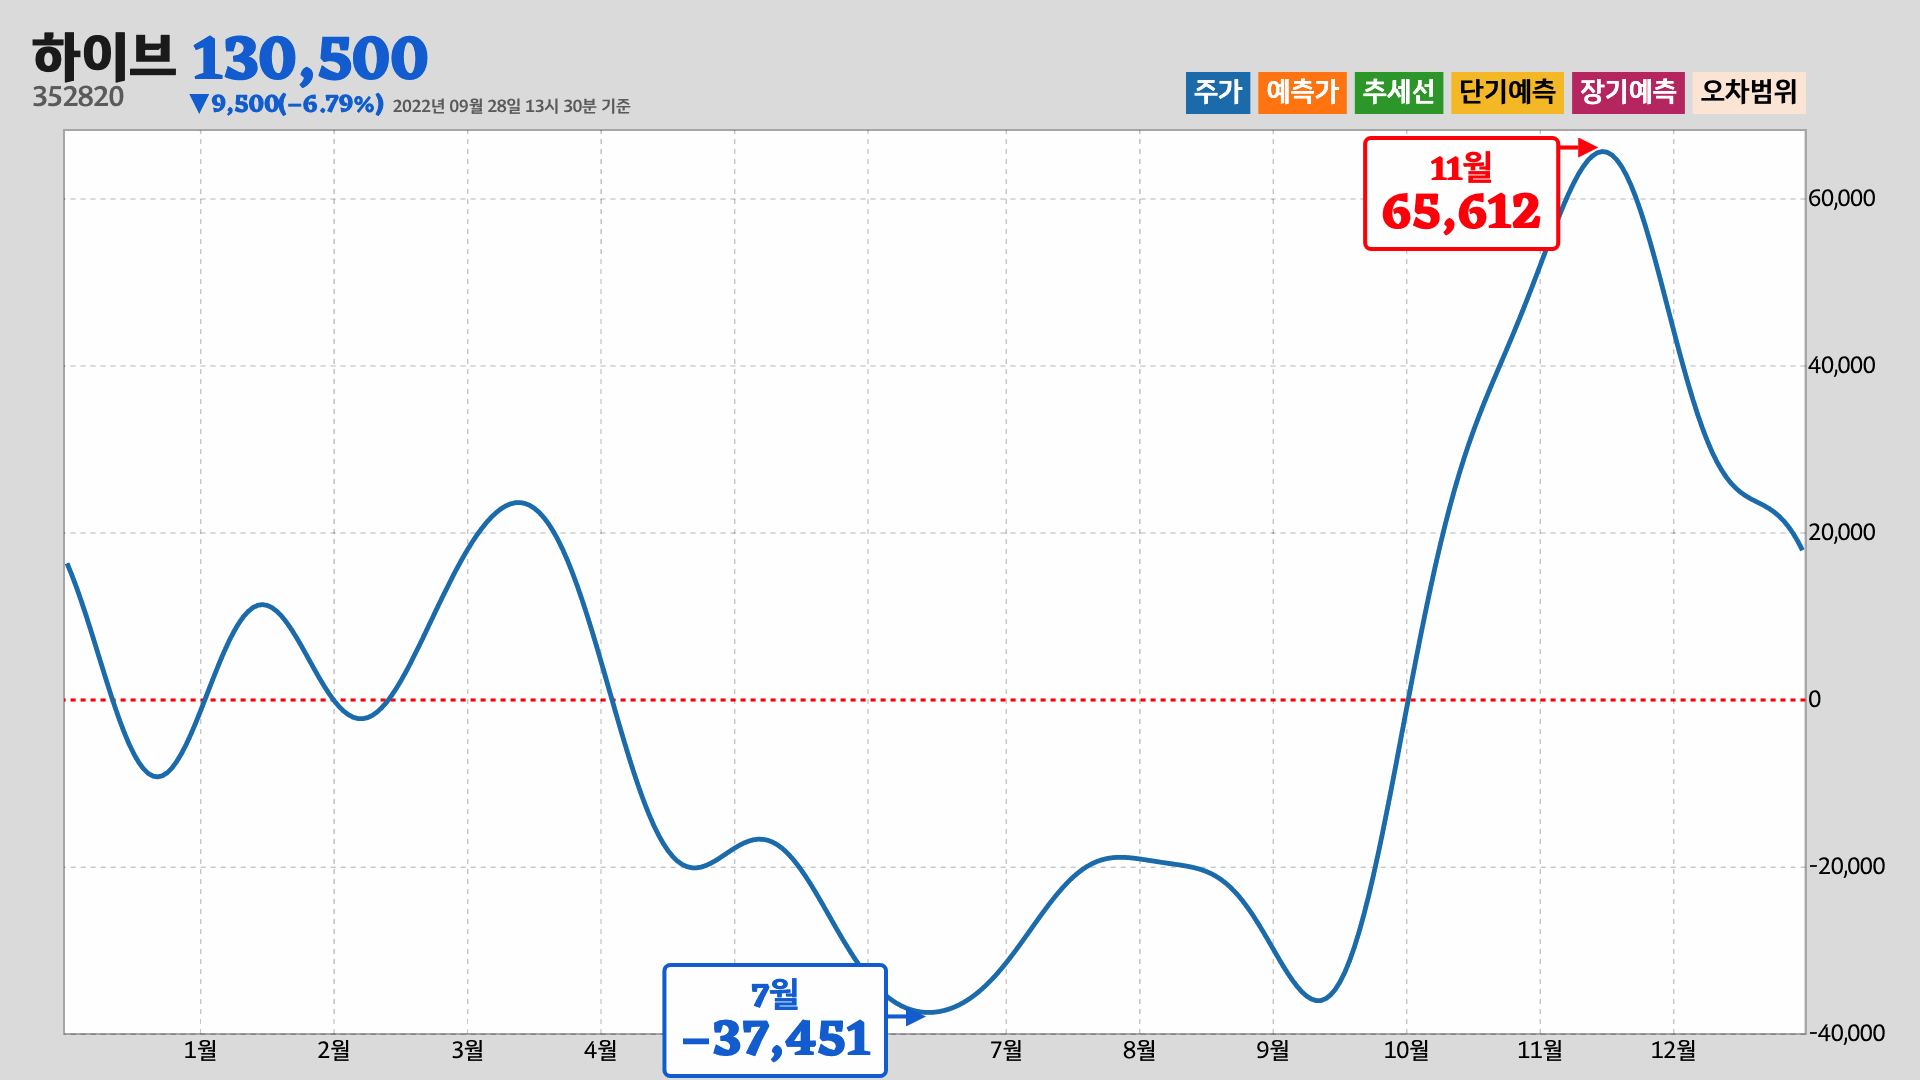Viewport: 1920px width, 1080px height.
Task: Click the stock code 352820
Action: pyautogui.click(x=78, y=97)
